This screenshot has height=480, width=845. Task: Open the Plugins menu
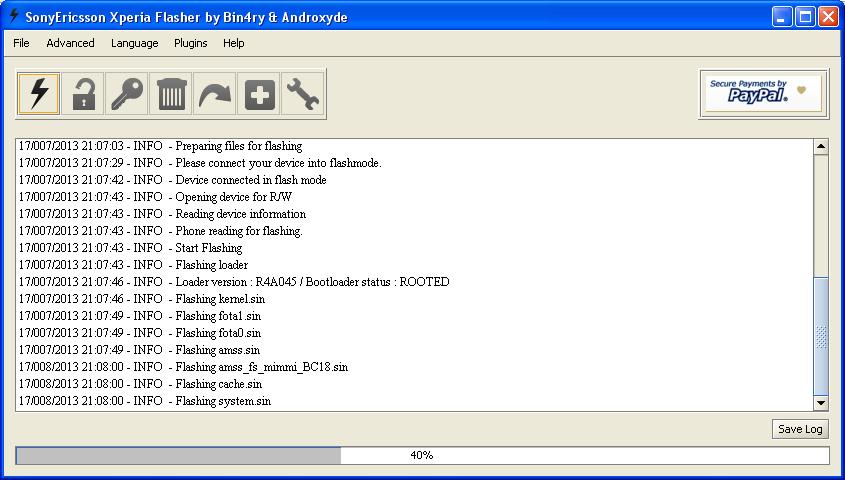[190, 43]
